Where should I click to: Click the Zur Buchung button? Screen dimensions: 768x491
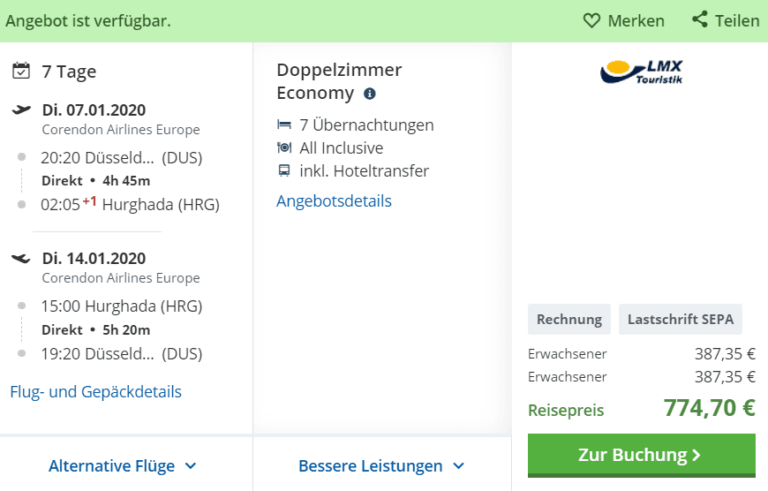coord(642,455)
